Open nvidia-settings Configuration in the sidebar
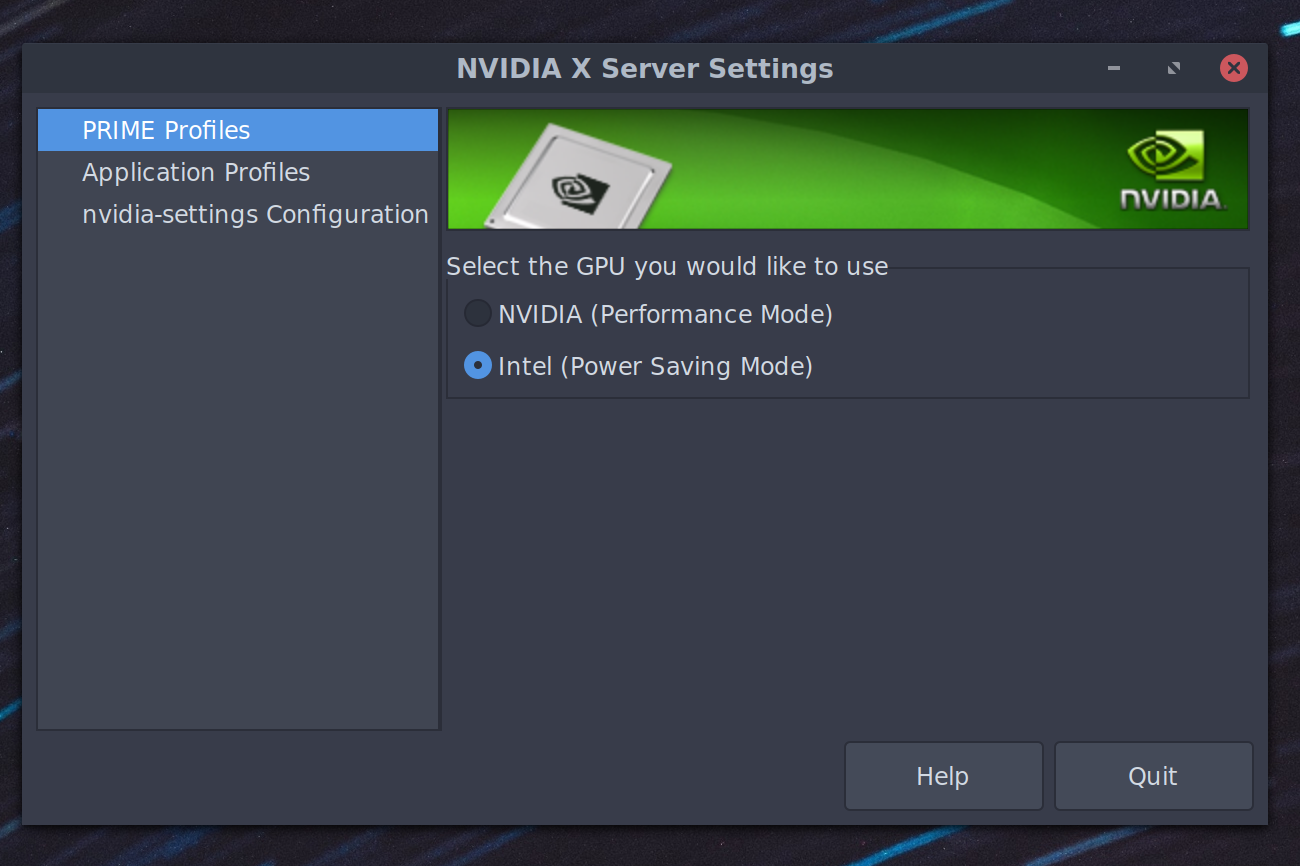This screenshot has height=866, width=1300. pyautogui.click(x=255, y=214)
